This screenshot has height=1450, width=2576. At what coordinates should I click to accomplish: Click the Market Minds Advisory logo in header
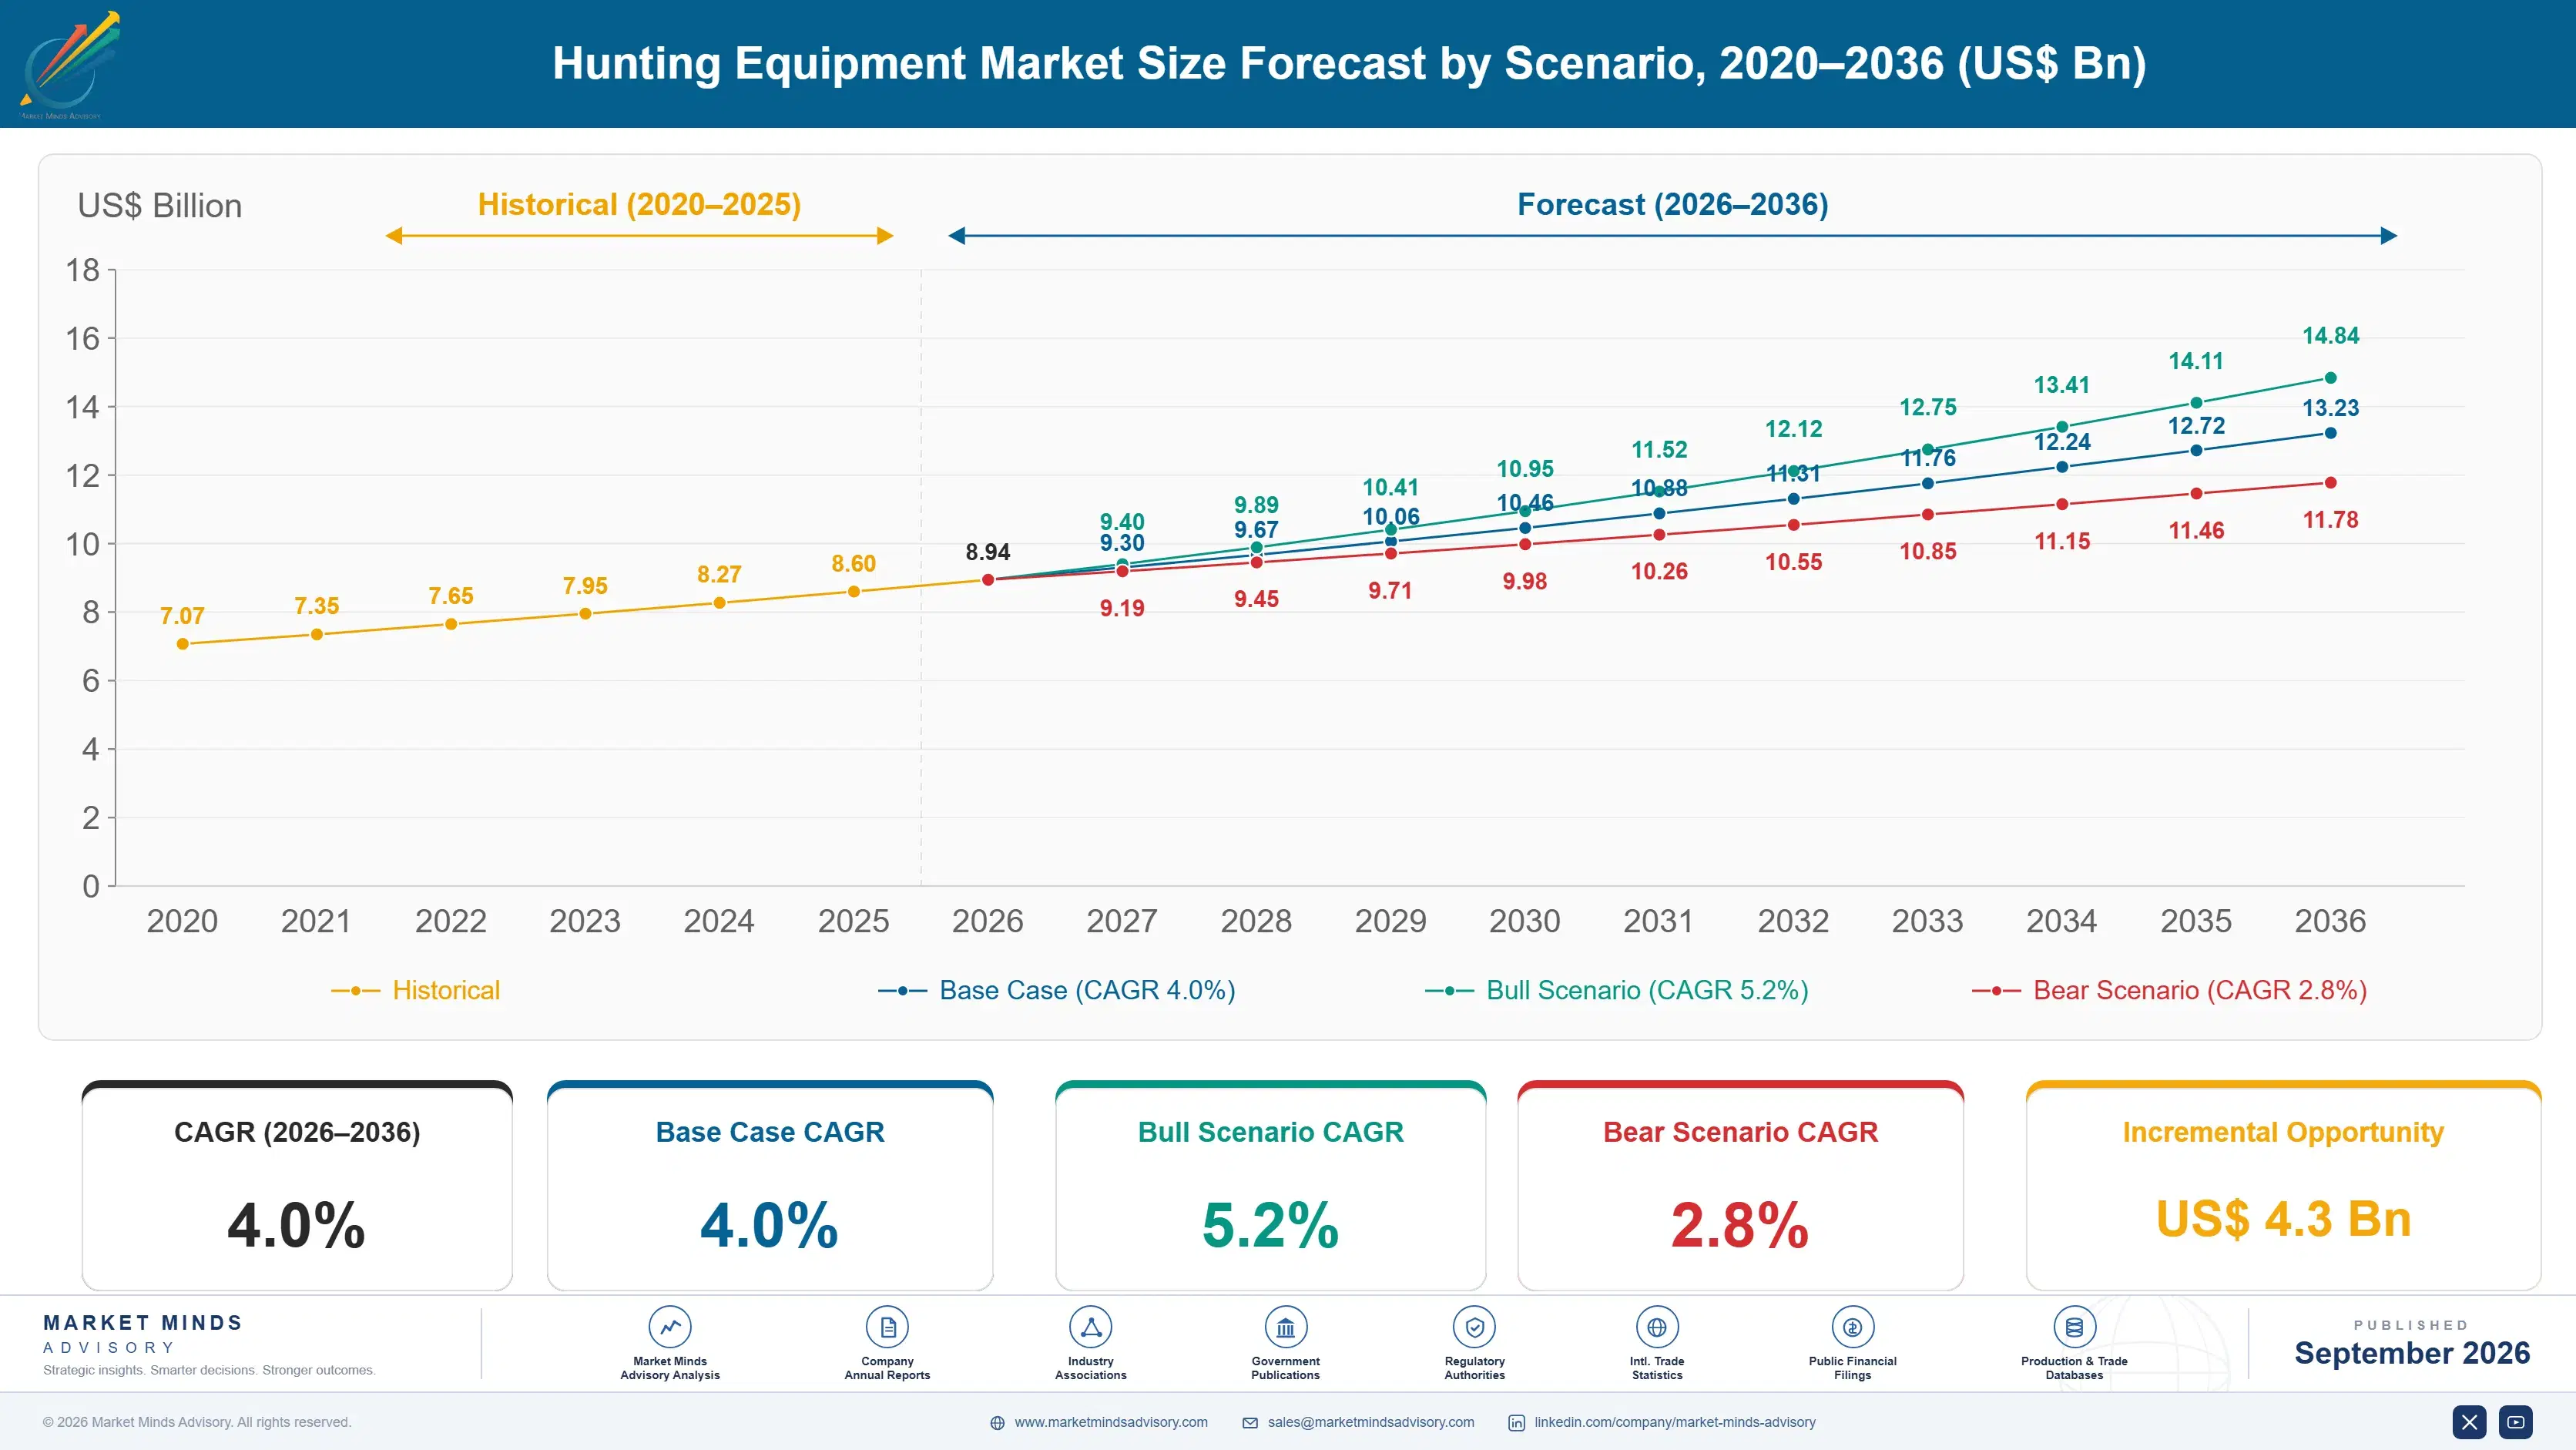[69, 64]
